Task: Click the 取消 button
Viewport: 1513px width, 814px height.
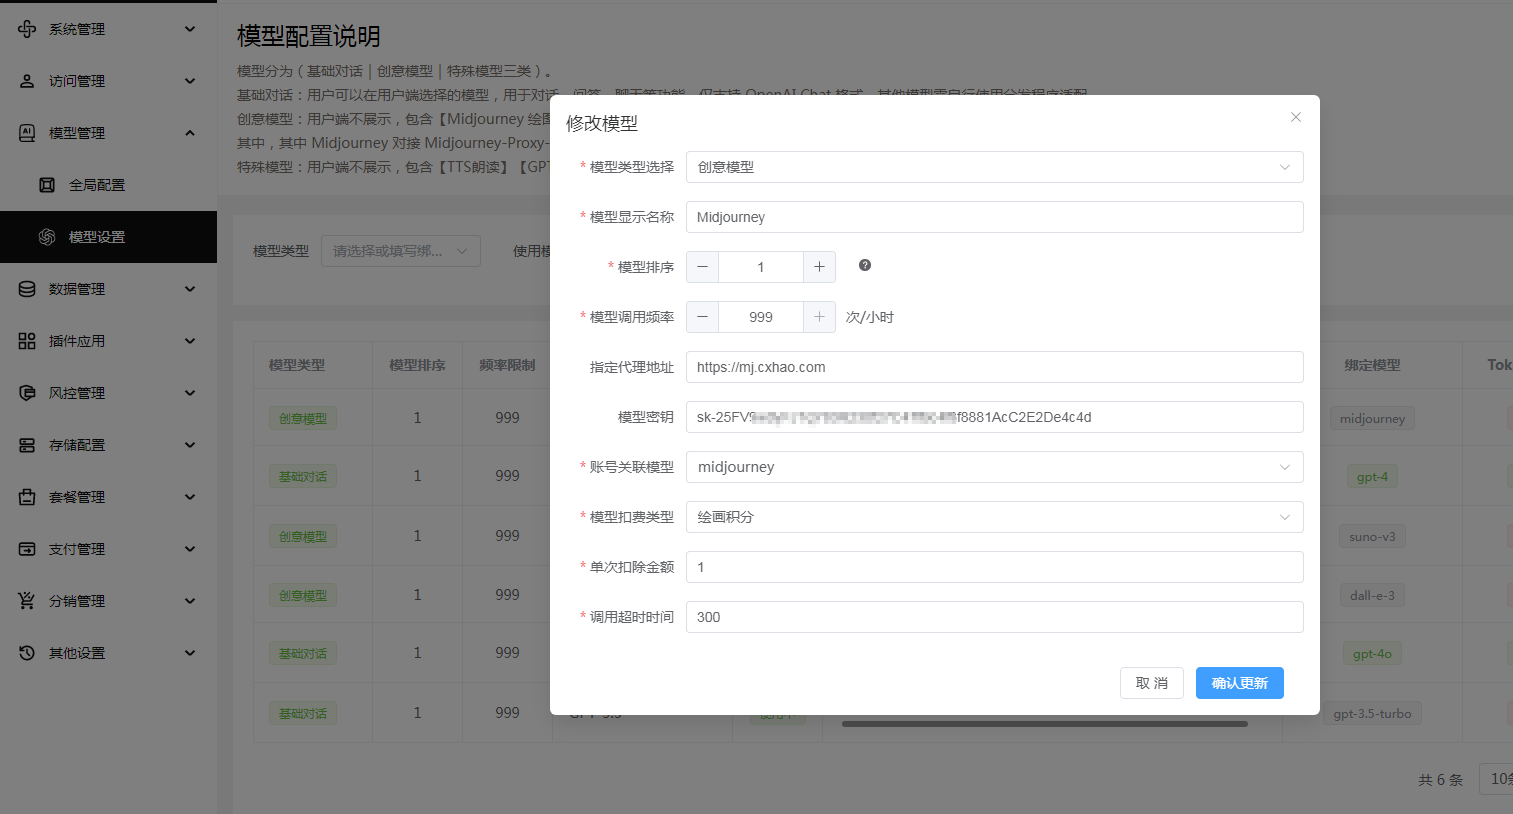Action: coord(1152,683)
